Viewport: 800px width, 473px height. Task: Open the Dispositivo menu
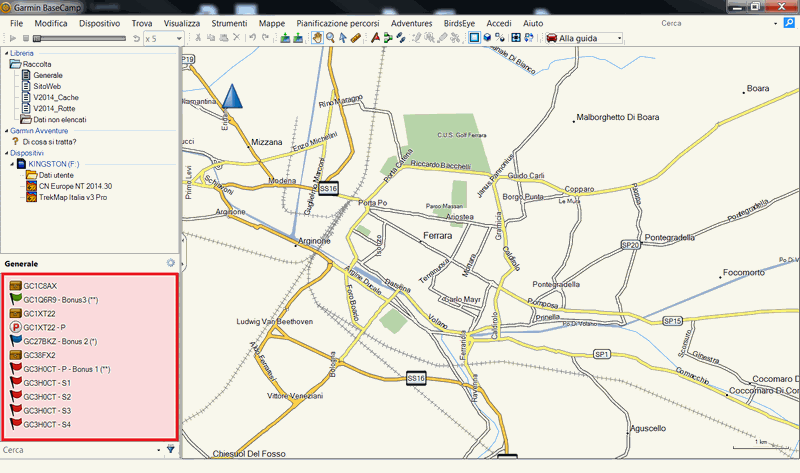99,23
